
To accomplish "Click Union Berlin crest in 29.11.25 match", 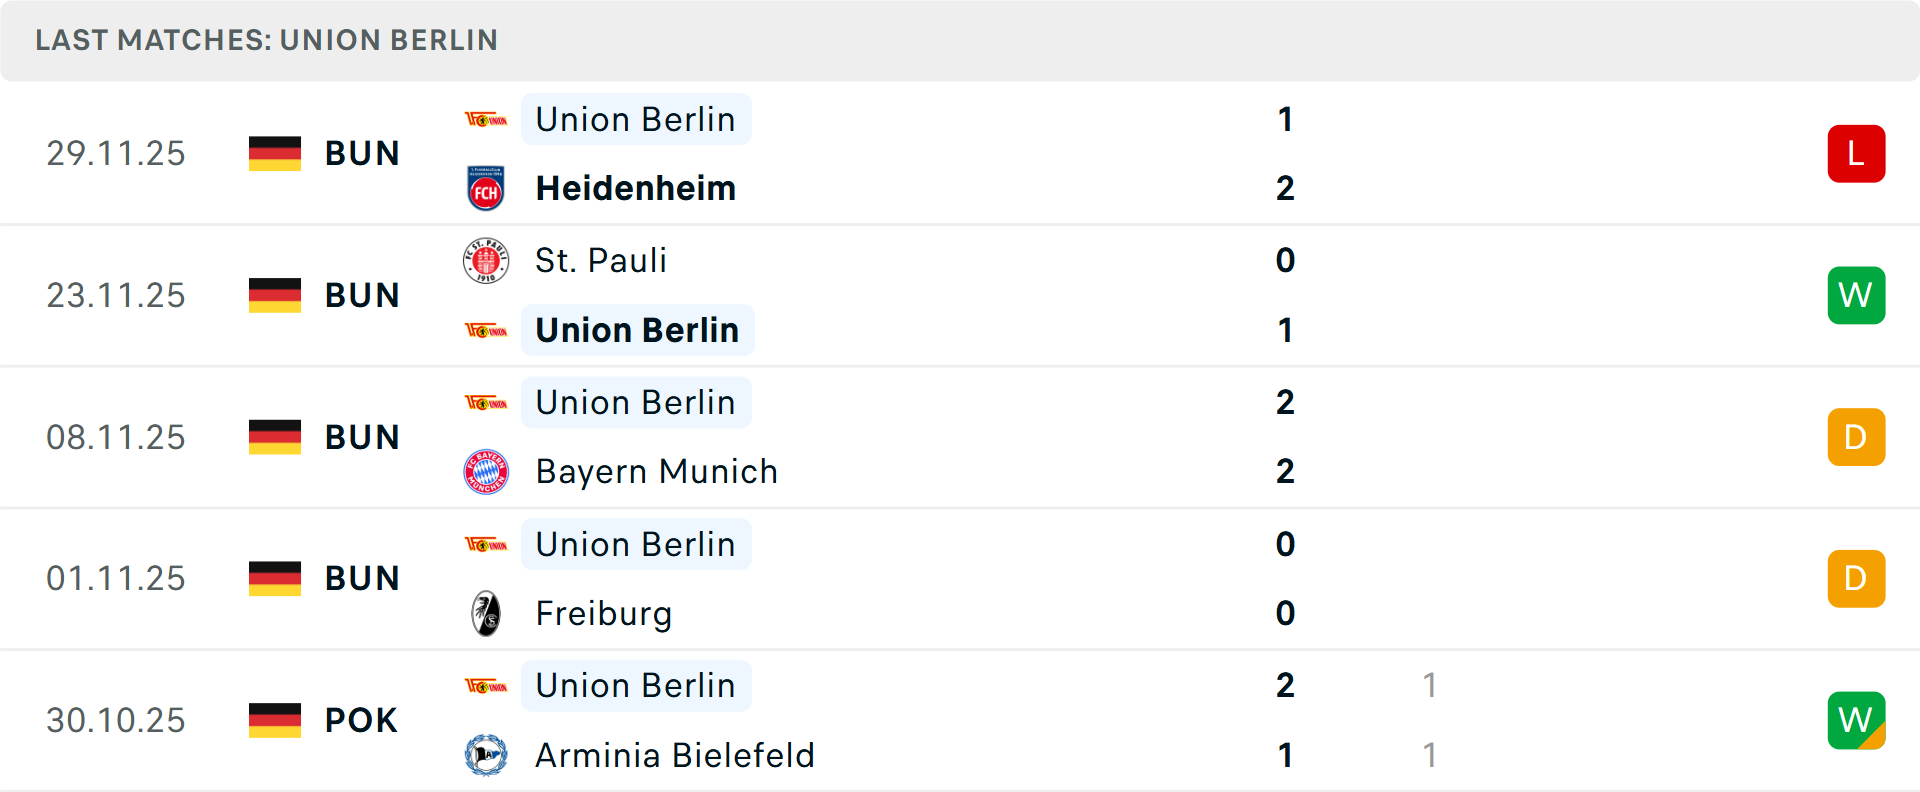I will click(486, 120).
